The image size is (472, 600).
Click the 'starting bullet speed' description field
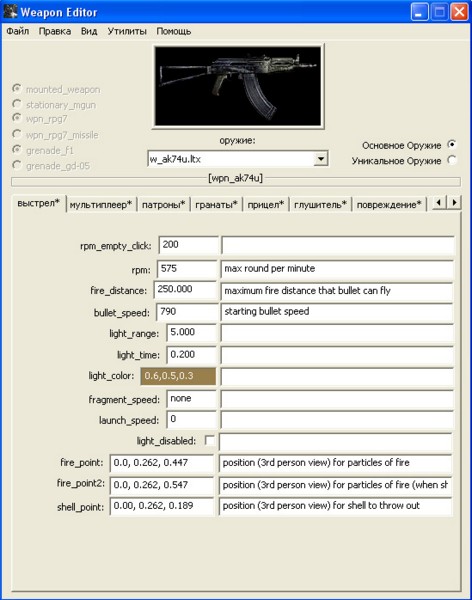(x=337, y=312)
